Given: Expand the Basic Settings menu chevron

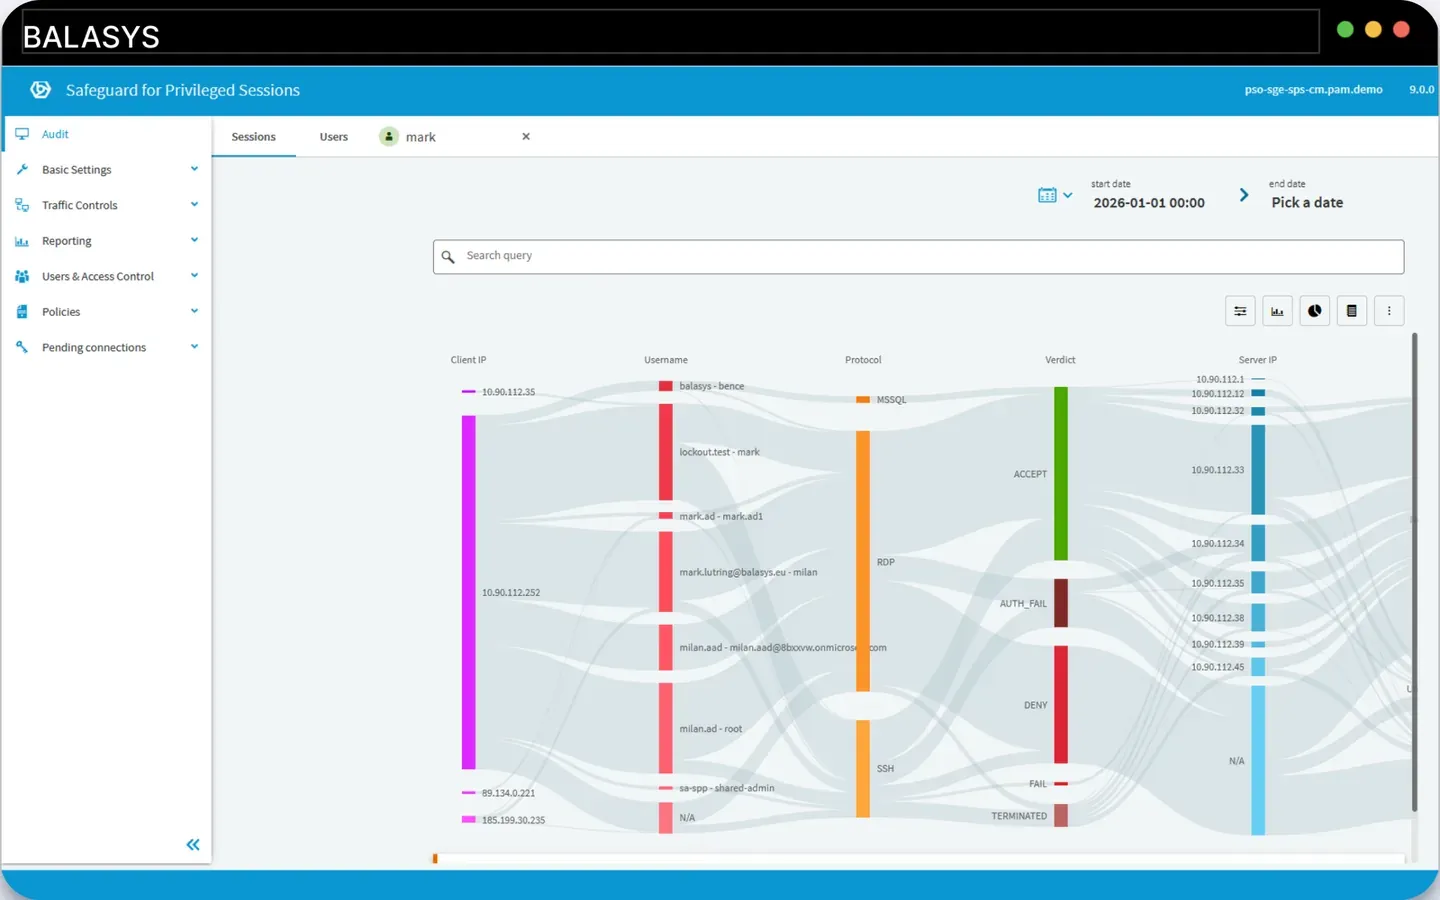Looking at the screenshot, I should point(194,169).
